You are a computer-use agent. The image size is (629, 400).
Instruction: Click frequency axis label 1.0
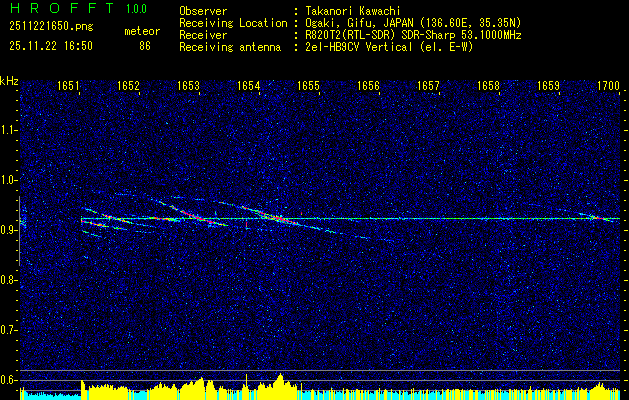point(9,180)
